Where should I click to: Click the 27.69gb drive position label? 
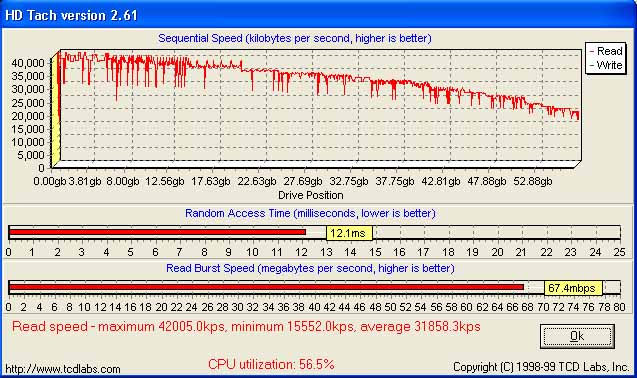303,181
